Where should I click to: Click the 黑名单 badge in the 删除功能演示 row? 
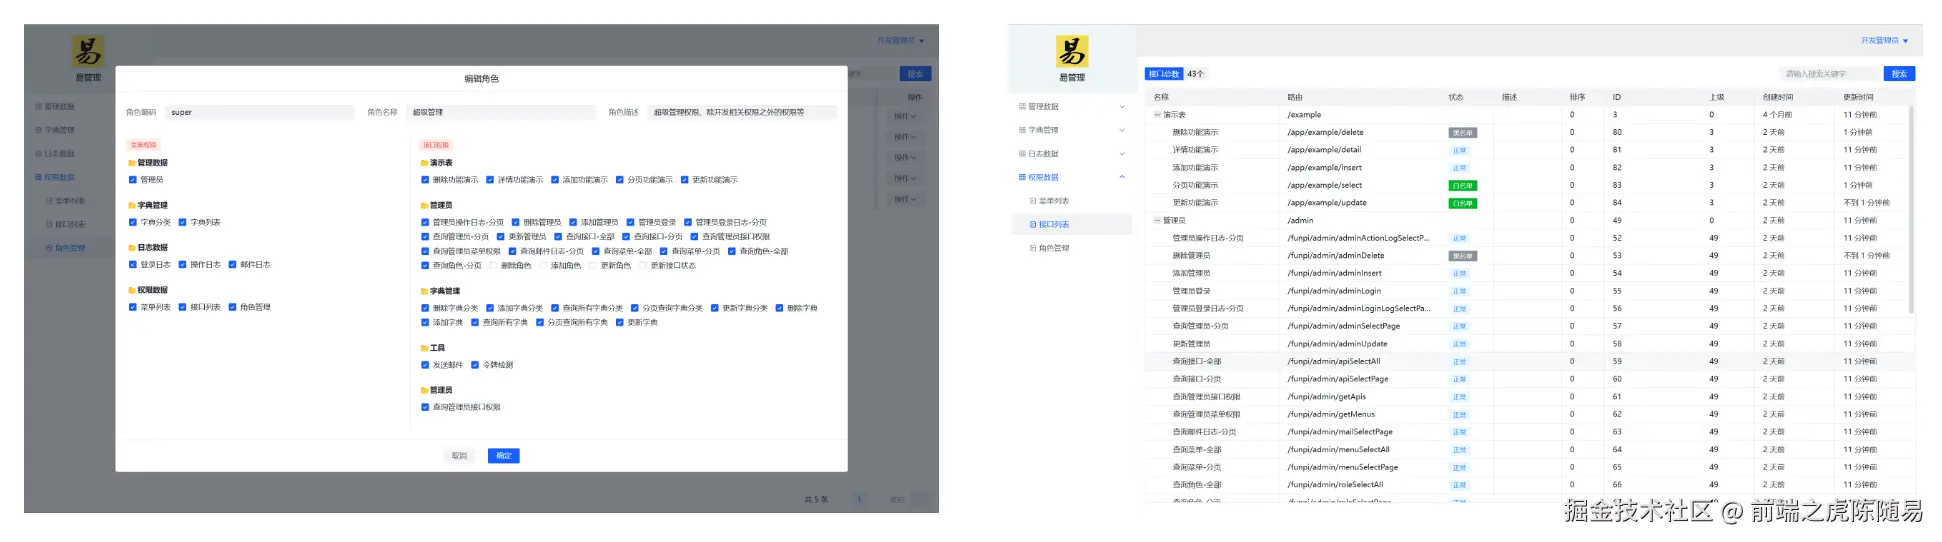1462,133
